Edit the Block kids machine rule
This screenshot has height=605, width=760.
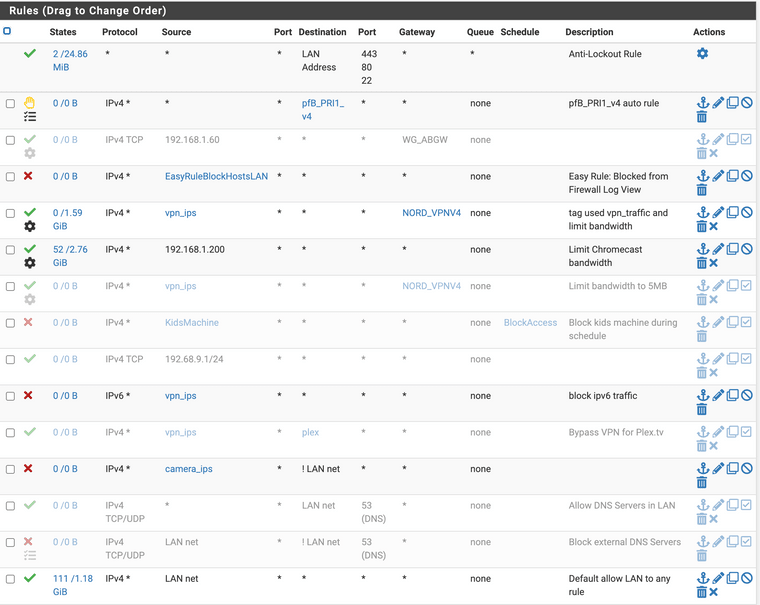pyautogui.click(x=718, y=322)
